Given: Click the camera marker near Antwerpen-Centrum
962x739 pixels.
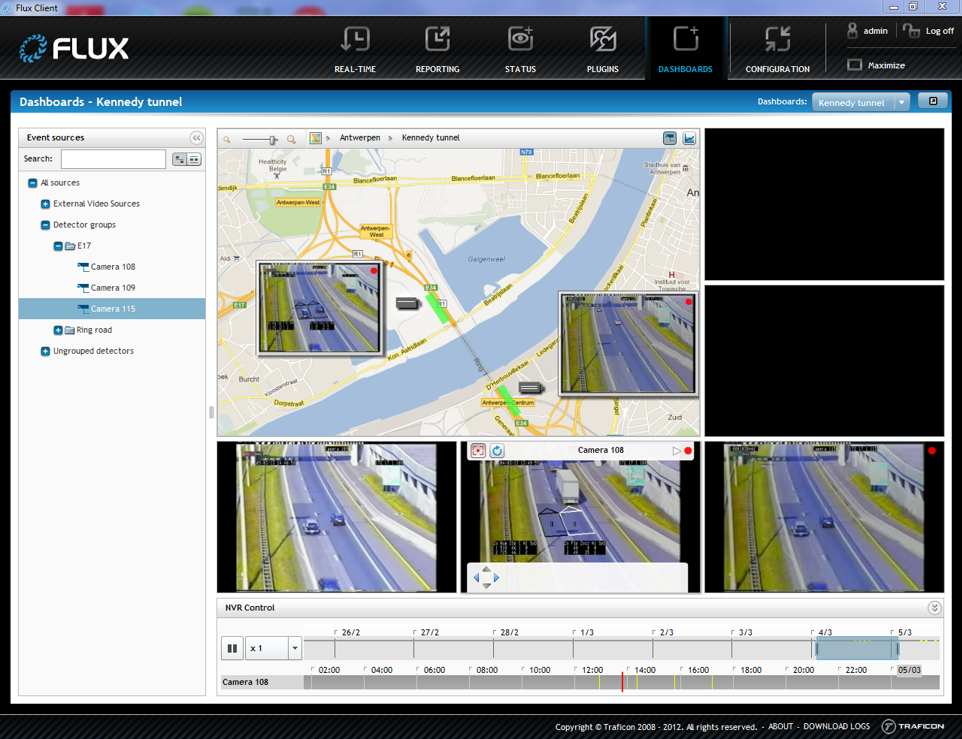Looking at the screenshot, I should click(531, 388).
